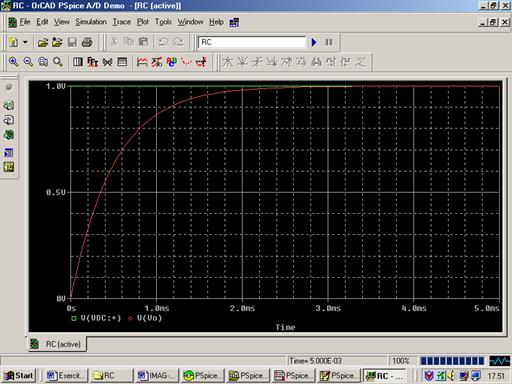Open the Simulation menu
Image resolution: width=512 pixels, height=384 pixels.
(91, 22)
